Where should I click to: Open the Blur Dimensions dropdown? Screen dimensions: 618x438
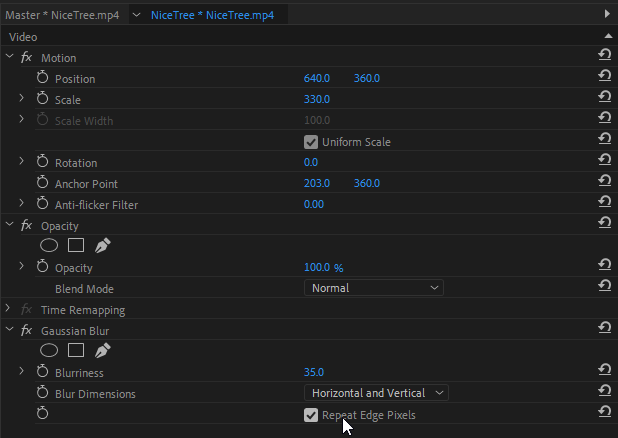376,393
